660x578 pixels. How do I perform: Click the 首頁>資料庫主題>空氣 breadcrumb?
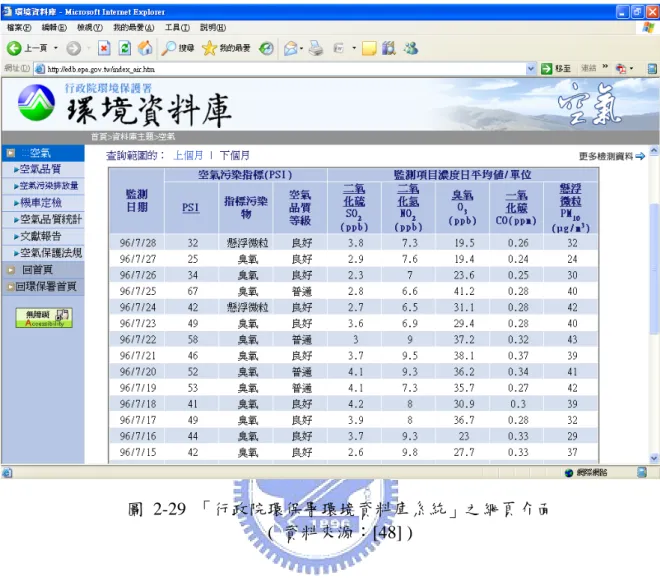(133, 137)
